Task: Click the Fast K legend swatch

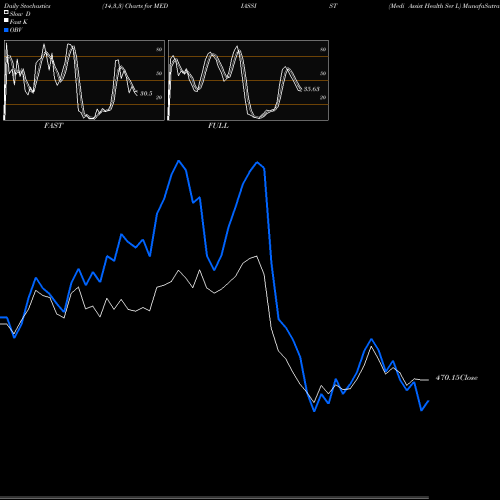Action: 6,21
